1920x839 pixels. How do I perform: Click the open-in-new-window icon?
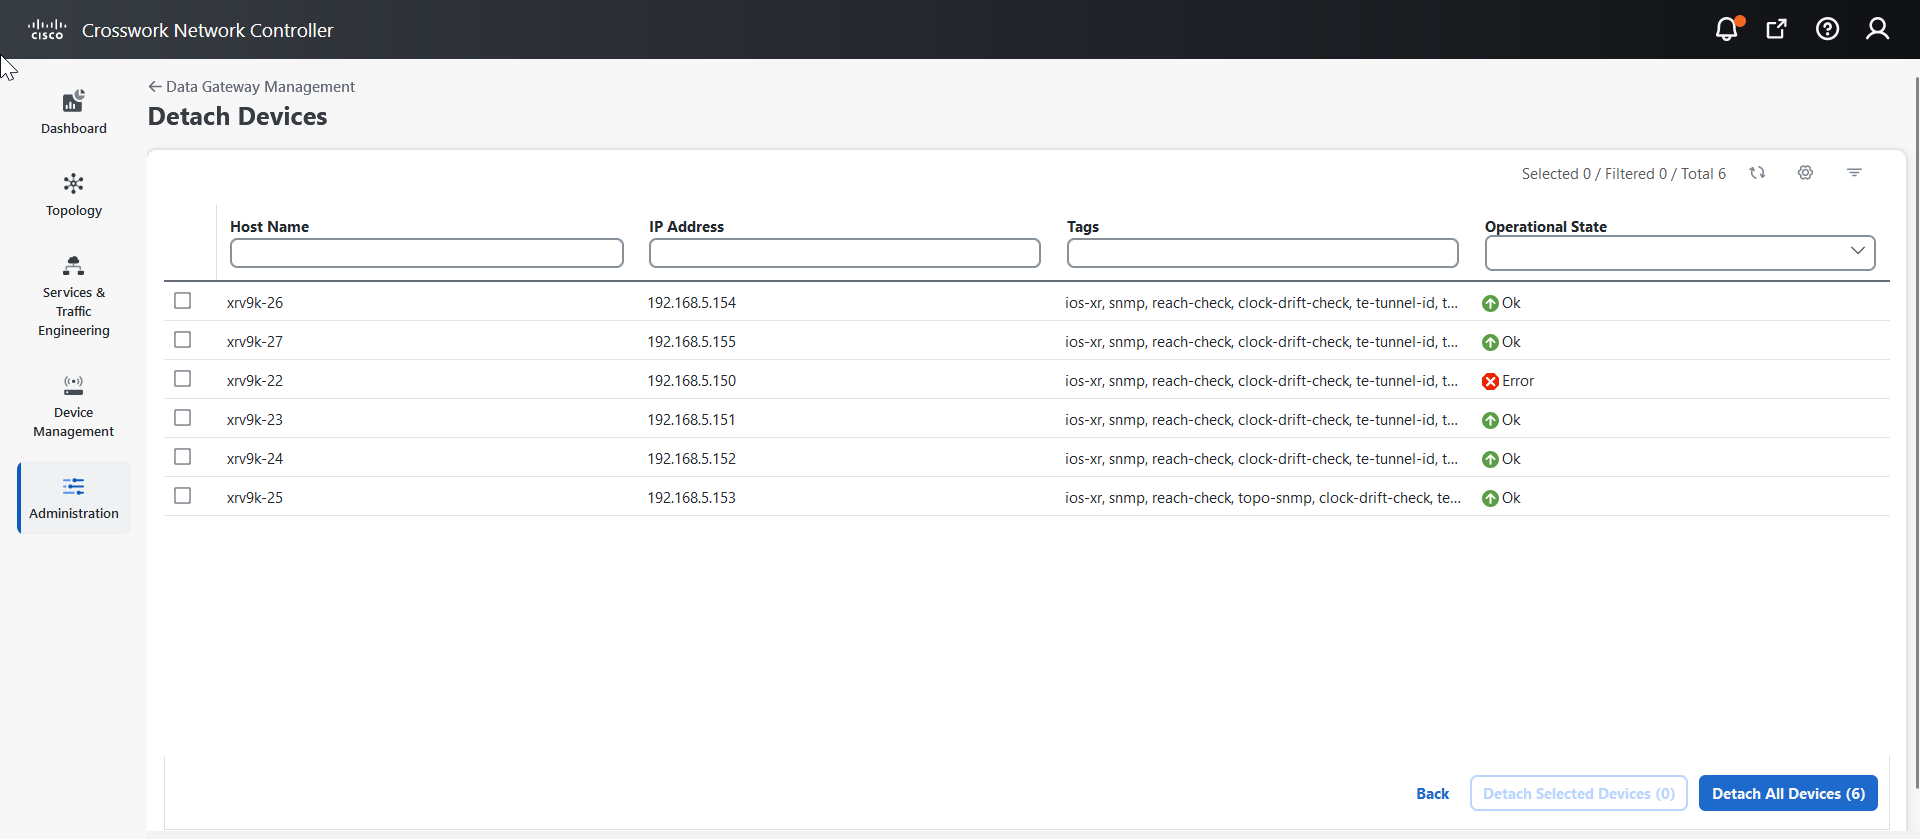pos(1777,29)
